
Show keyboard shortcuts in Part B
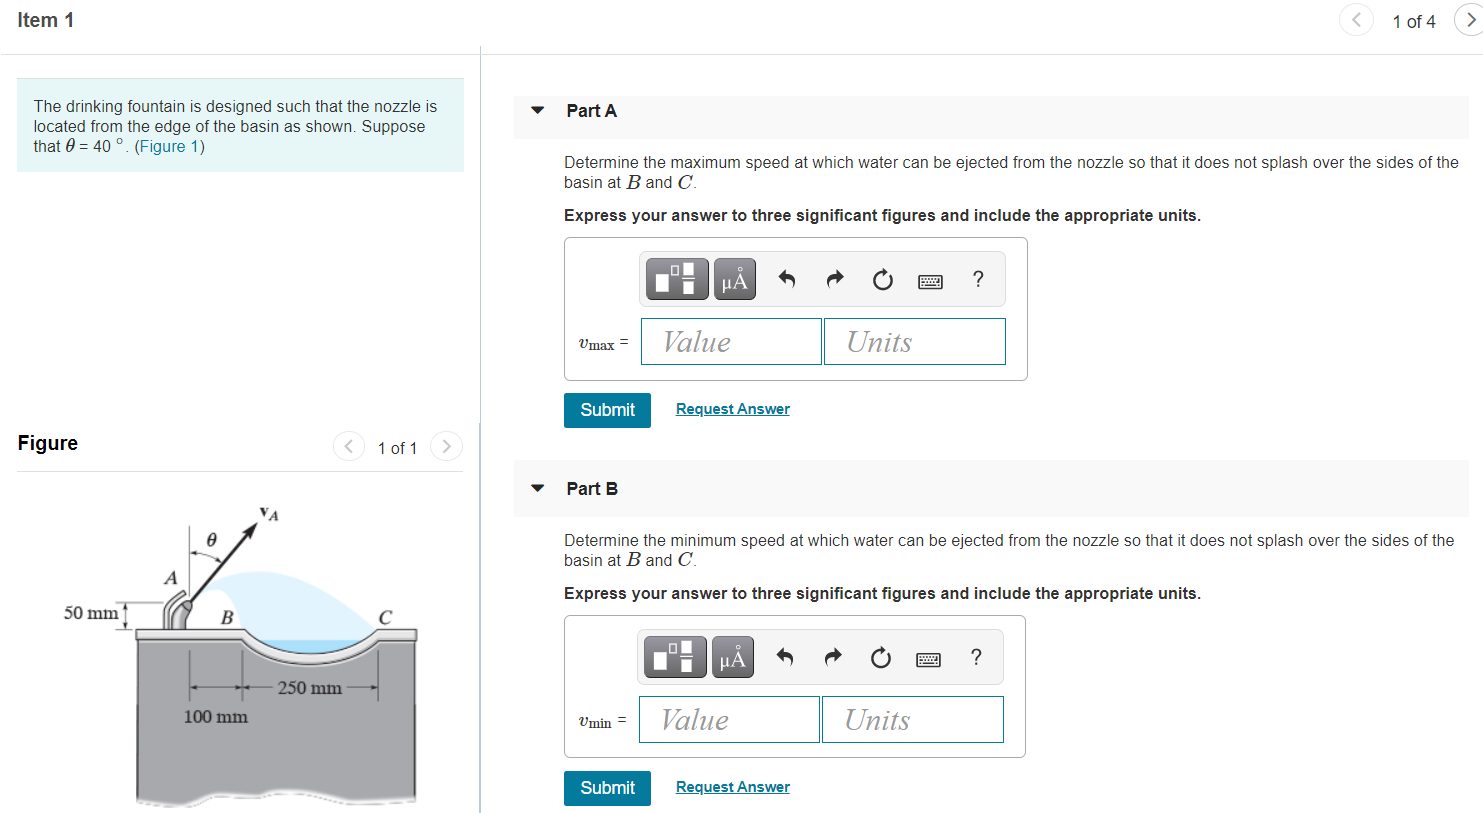(x=928, y=659)
